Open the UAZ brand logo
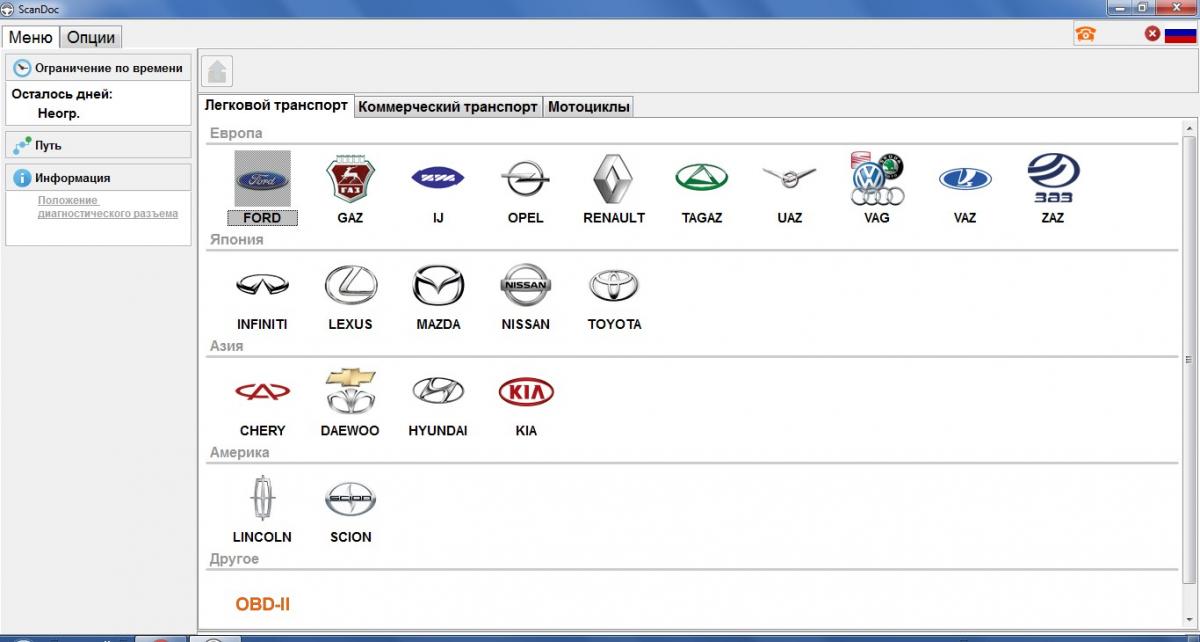The image size is (1200, 642). (x=789, y=178)
